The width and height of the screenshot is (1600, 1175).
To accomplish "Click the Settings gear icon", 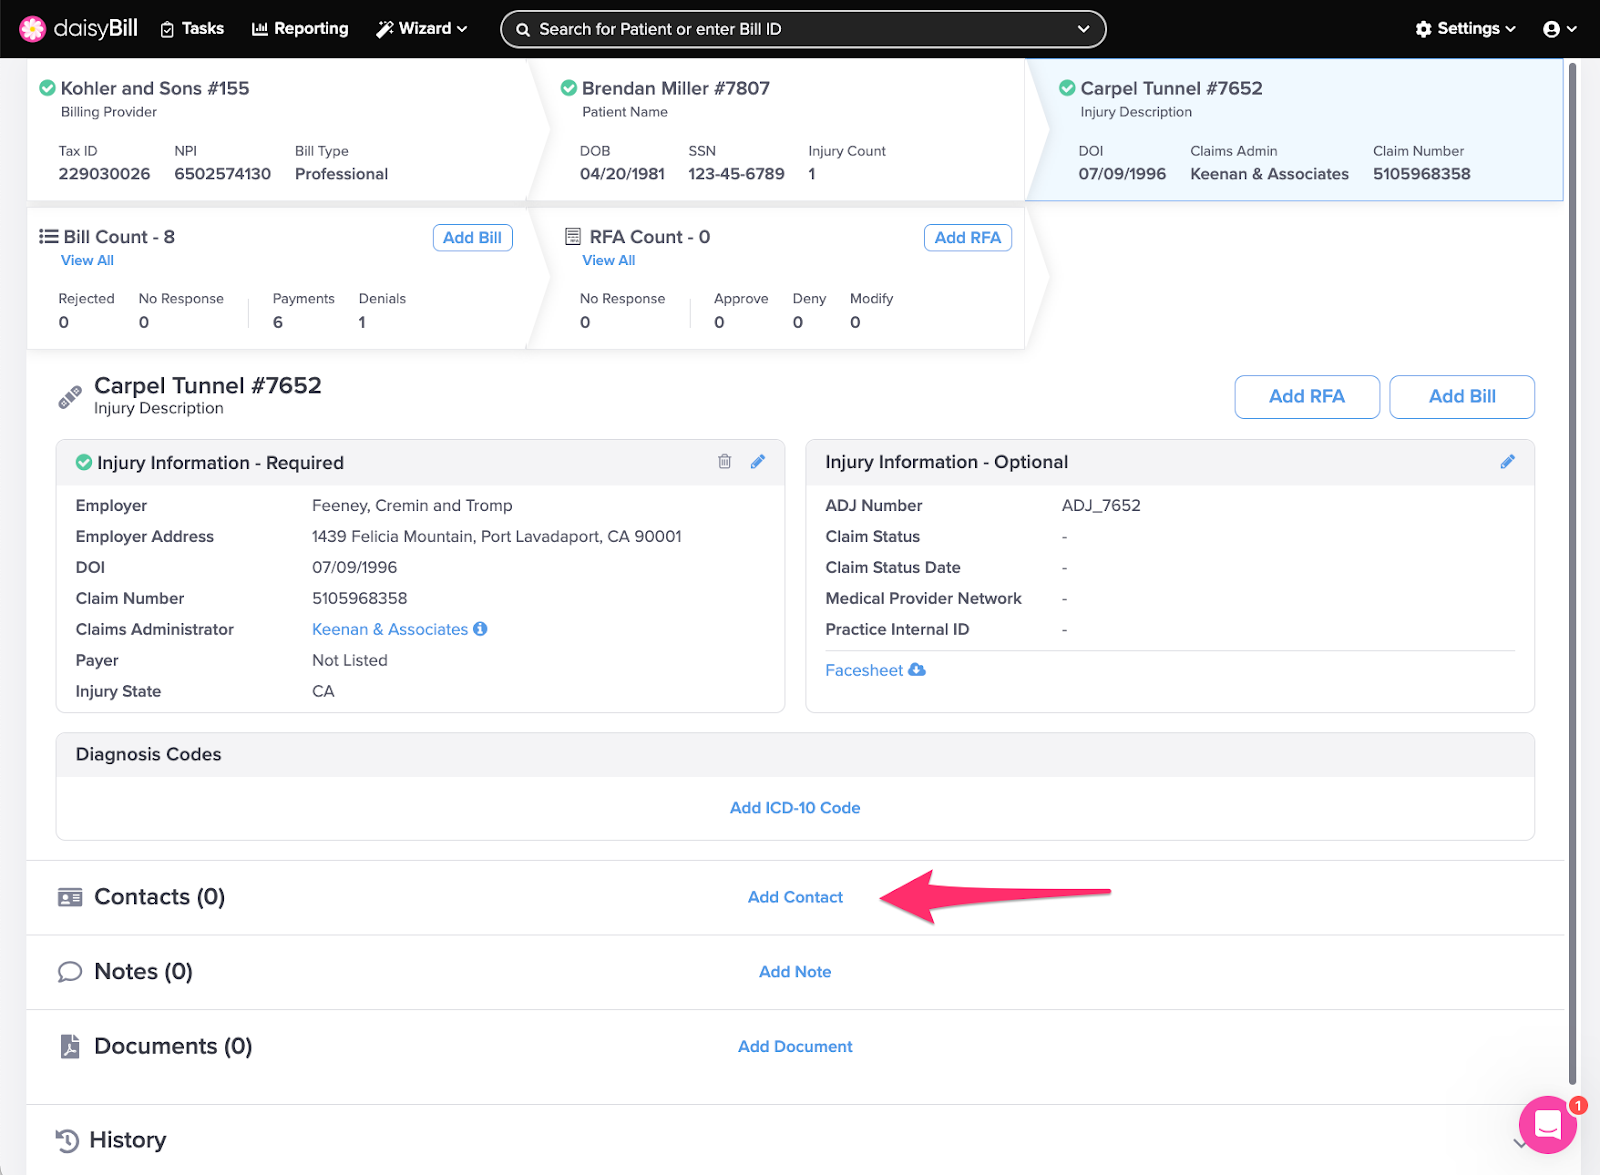I will pyautogui.click(x=1423, y=29).
